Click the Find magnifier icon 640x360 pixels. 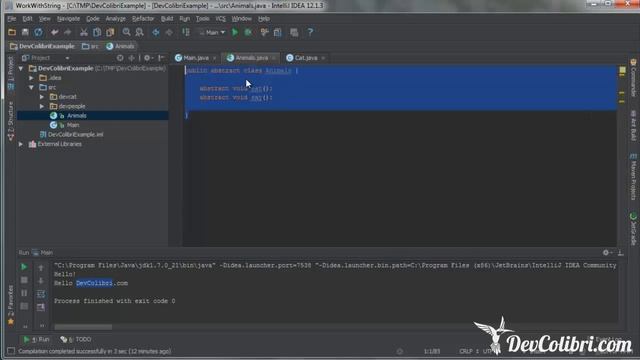point(127,32)
